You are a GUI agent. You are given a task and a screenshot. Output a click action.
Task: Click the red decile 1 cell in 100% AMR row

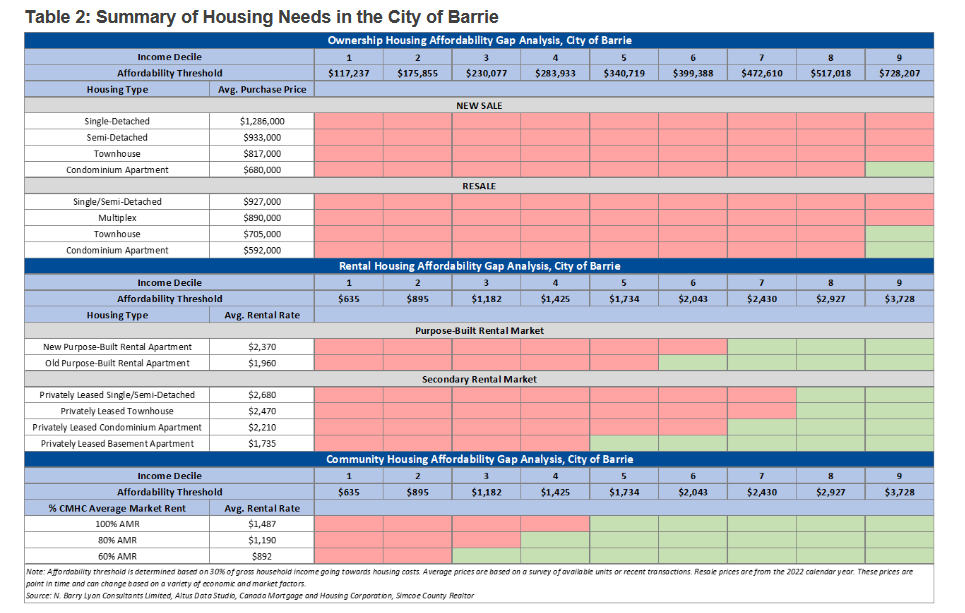point(348,523)
